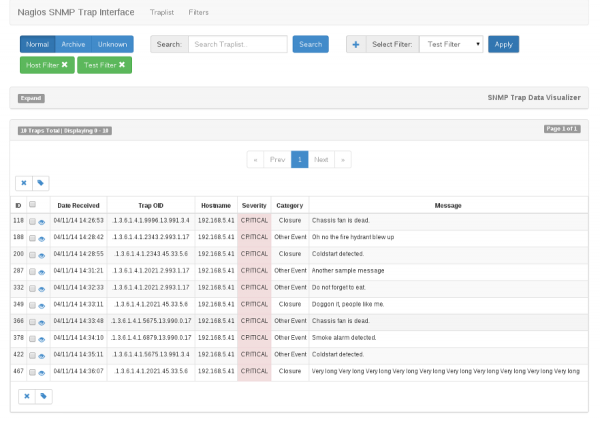Click the eye icon for trap 349
The width and height of the screenshot is (600, 421).
[x=42, y=304]
